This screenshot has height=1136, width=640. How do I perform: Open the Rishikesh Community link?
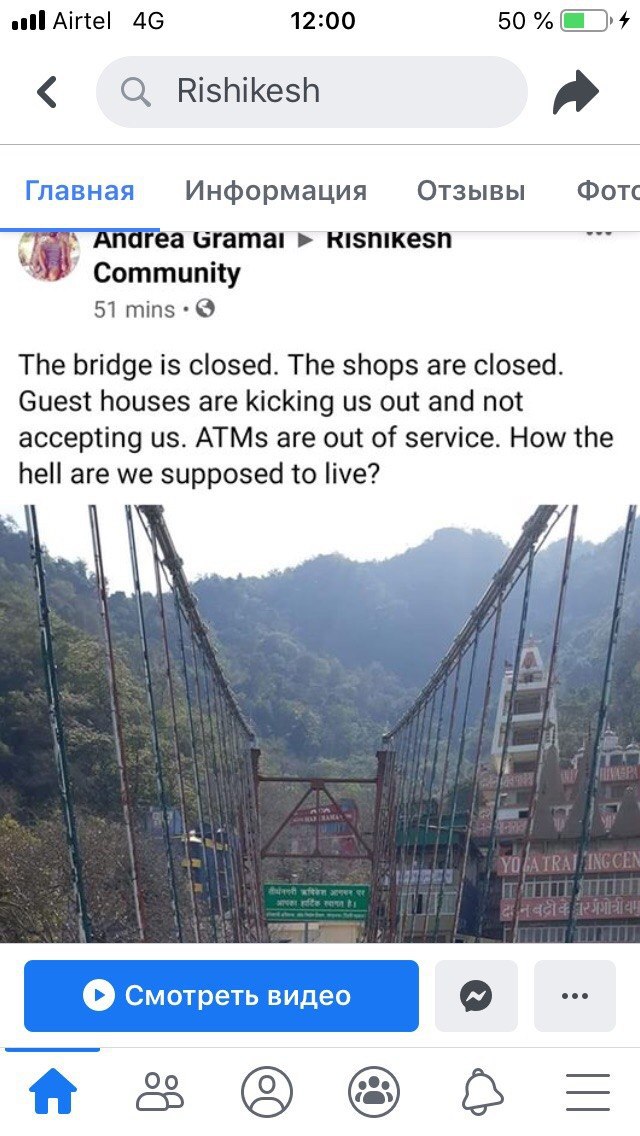click(272, 255)
